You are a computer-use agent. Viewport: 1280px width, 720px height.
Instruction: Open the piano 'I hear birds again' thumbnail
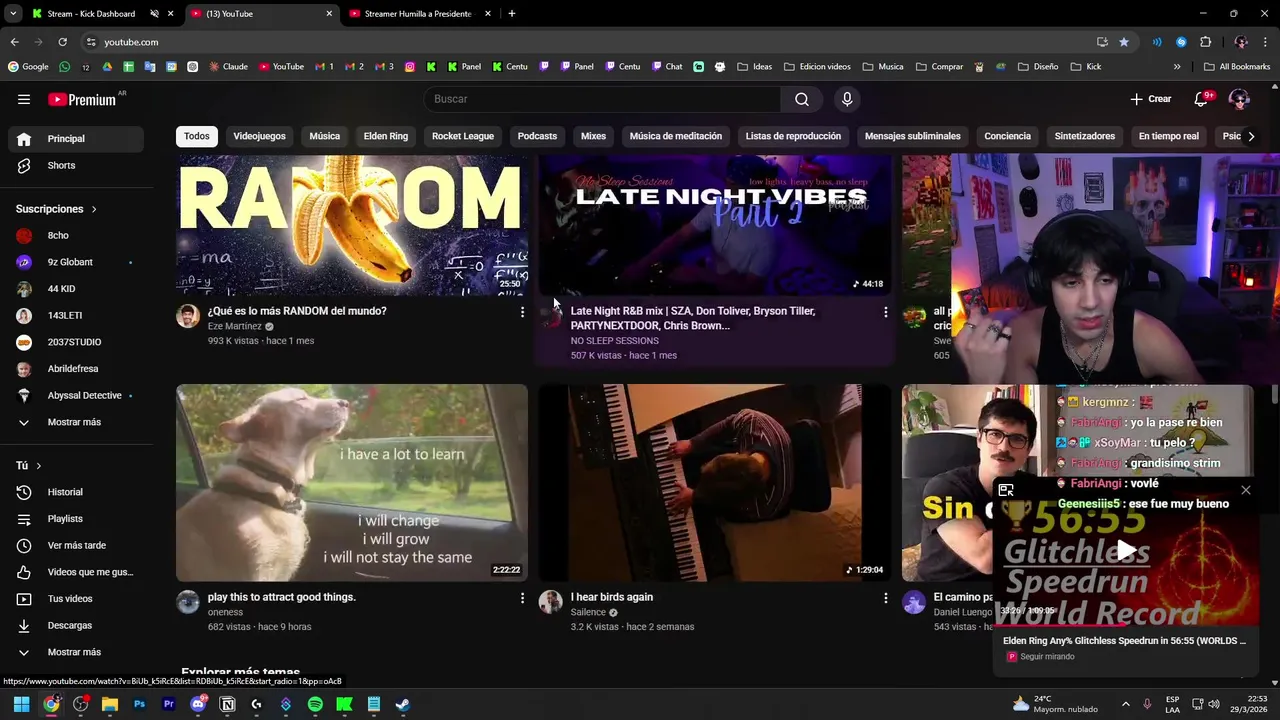714,483
